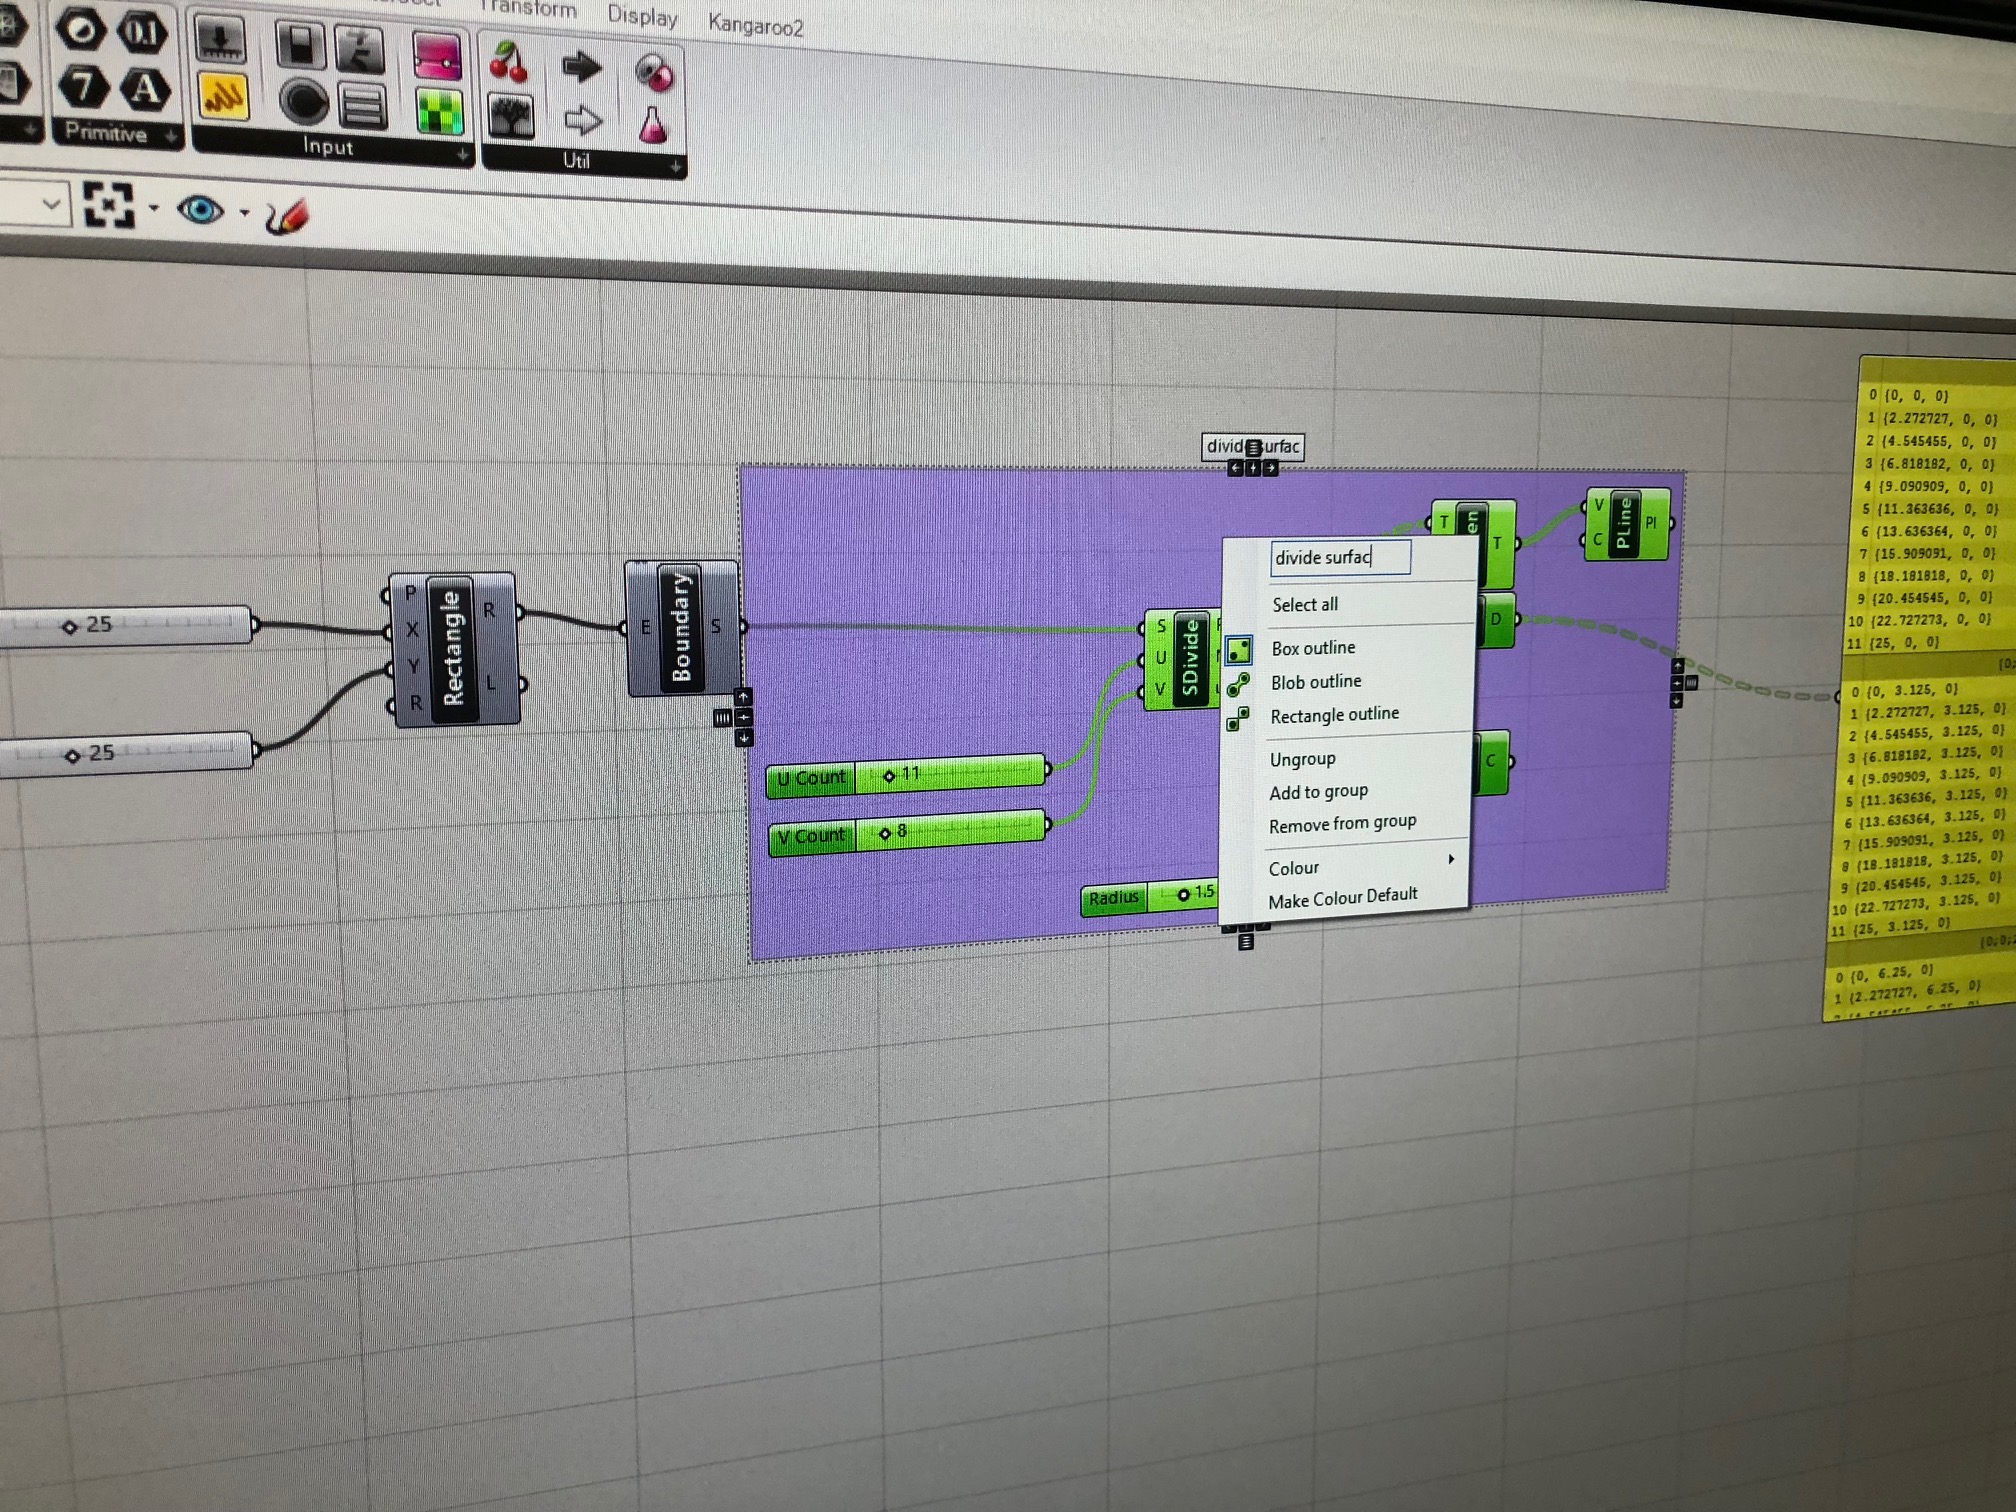Screen dimensions: 2016x1512
Task: Select the Number Slider input icon
Action: click(219, 39)
